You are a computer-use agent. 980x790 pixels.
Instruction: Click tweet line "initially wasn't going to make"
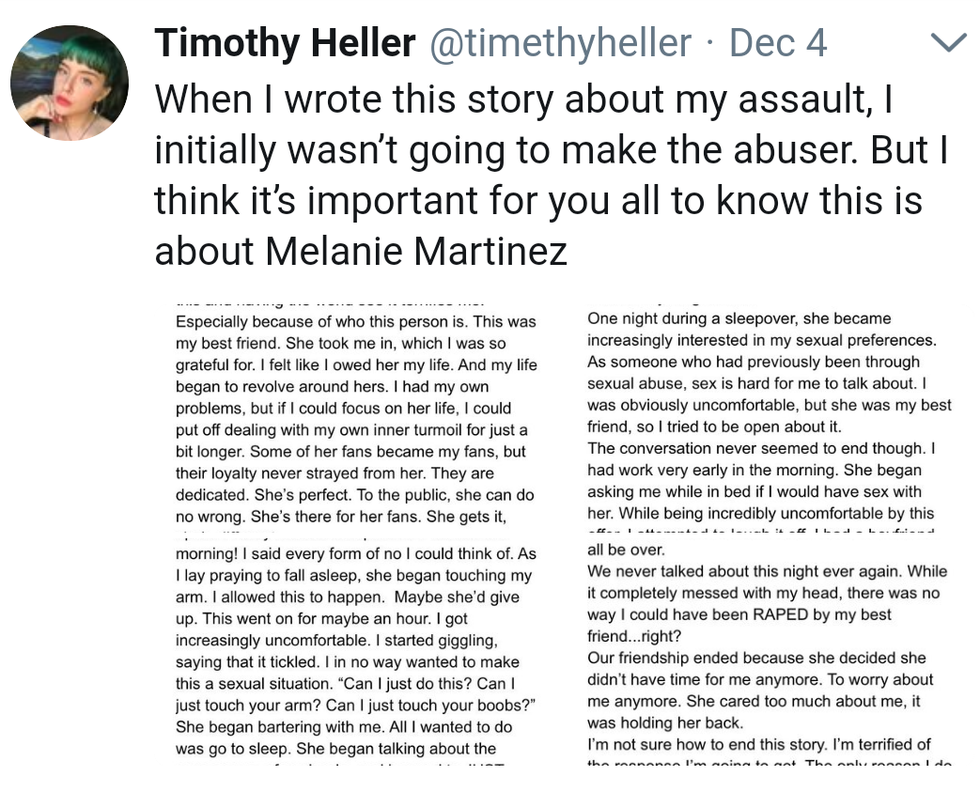coord(550,149)
